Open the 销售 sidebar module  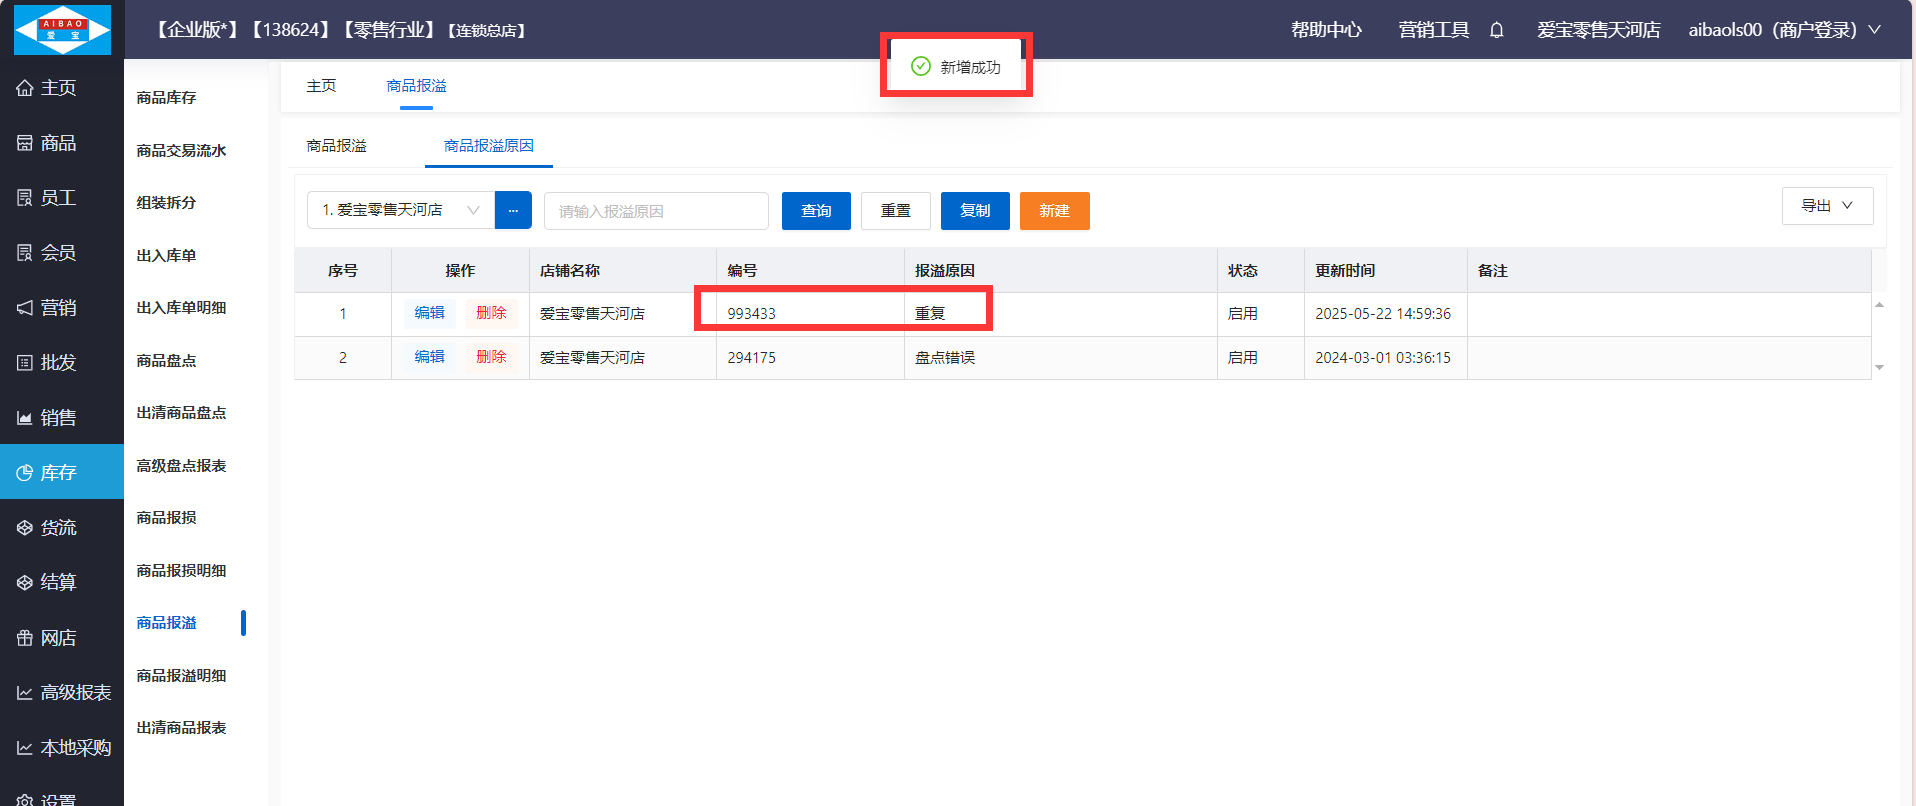pyautogui.click(x=62, y=418)
